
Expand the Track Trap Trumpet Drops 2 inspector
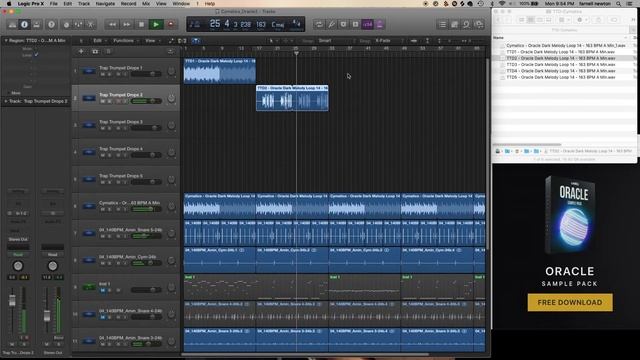[6, 101]
